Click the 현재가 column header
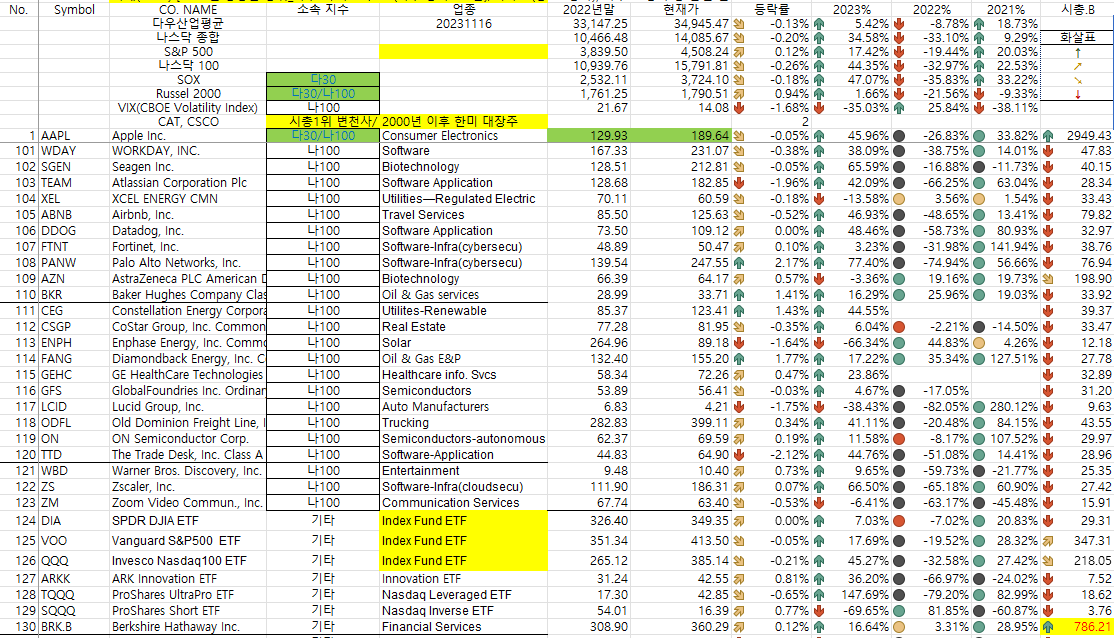This screenshot has height=638, width=1114. [681, 10]
